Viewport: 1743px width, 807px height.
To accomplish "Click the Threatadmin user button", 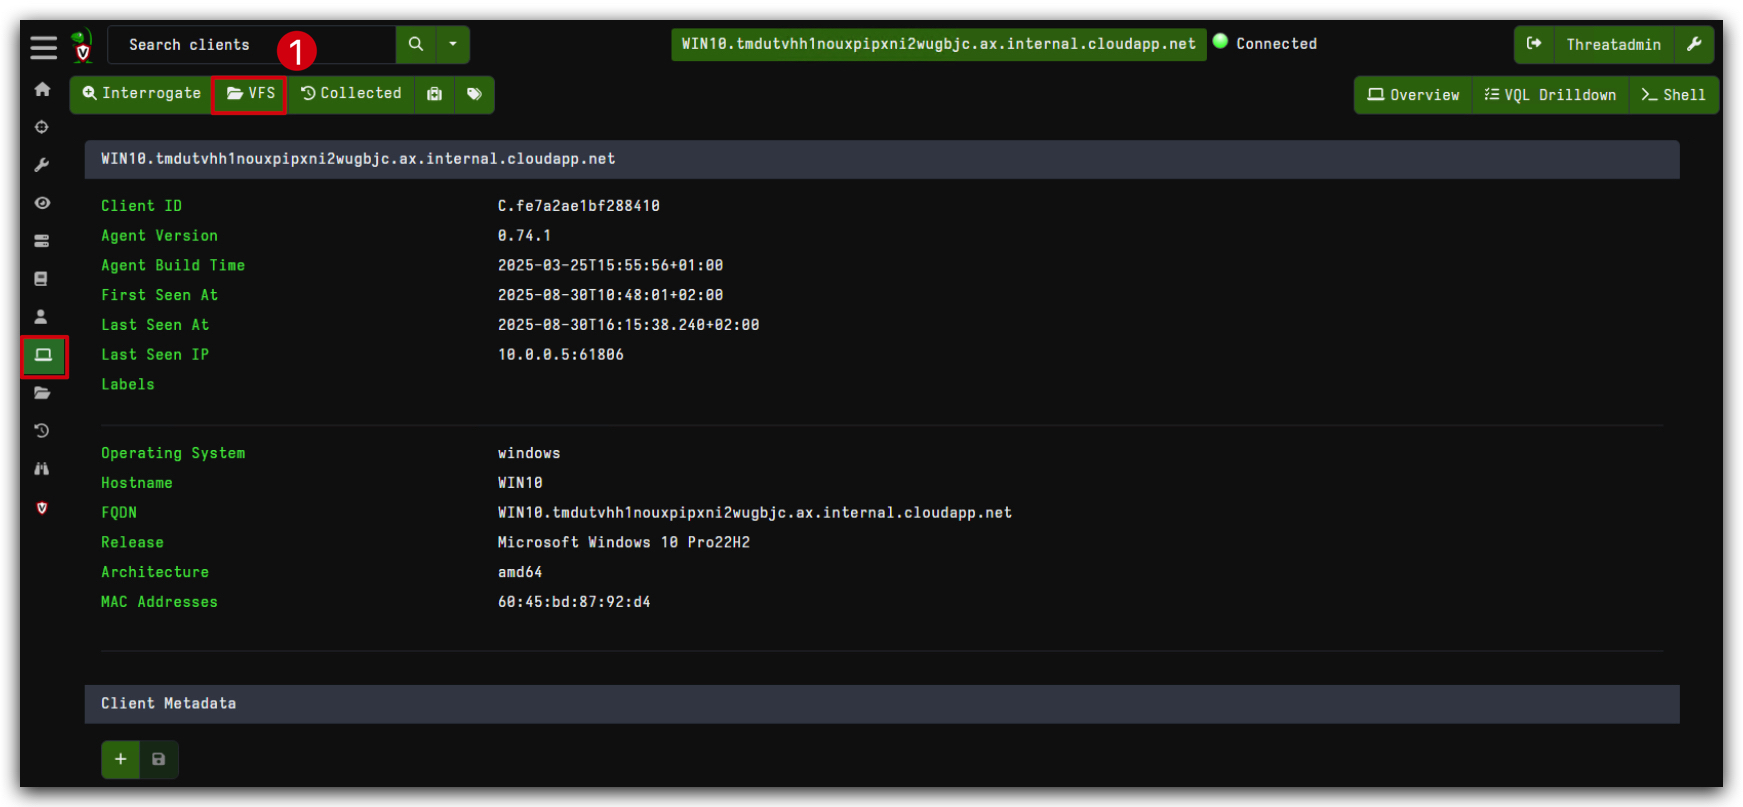I will coord(1614,44).
